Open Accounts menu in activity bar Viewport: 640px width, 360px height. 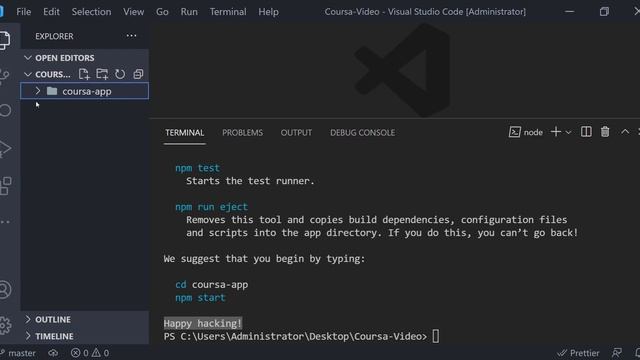pos(5,289)
